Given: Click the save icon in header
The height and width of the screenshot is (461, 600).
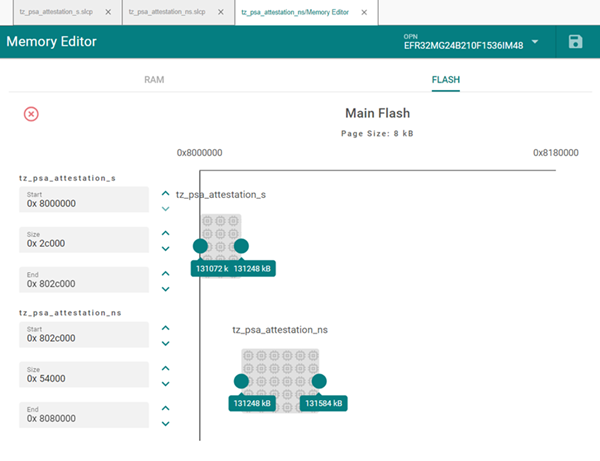Looking at the screenshot, I should 575,41.
